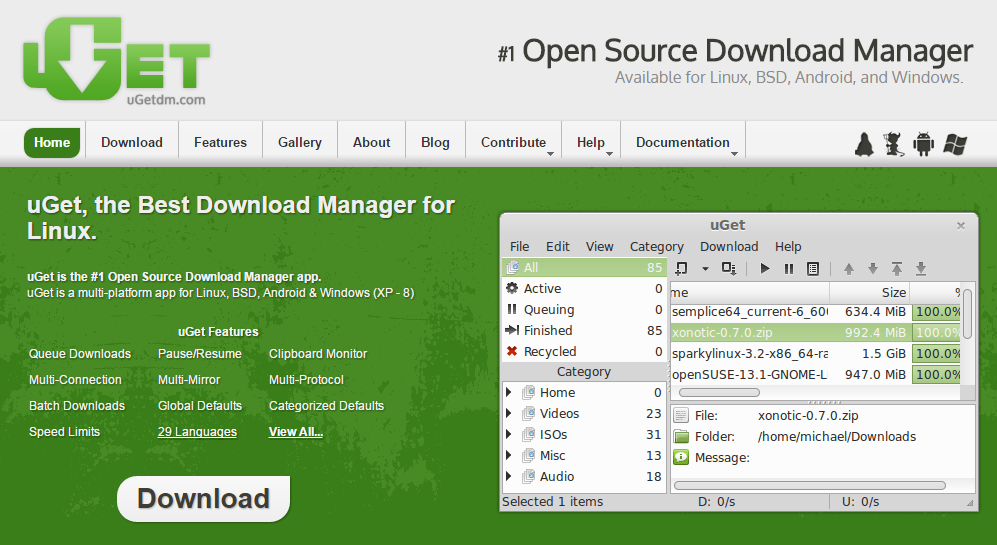Click the download list vertical scrollbar
Viewport: 997px width, 545px height.
[x=967, y=314]
